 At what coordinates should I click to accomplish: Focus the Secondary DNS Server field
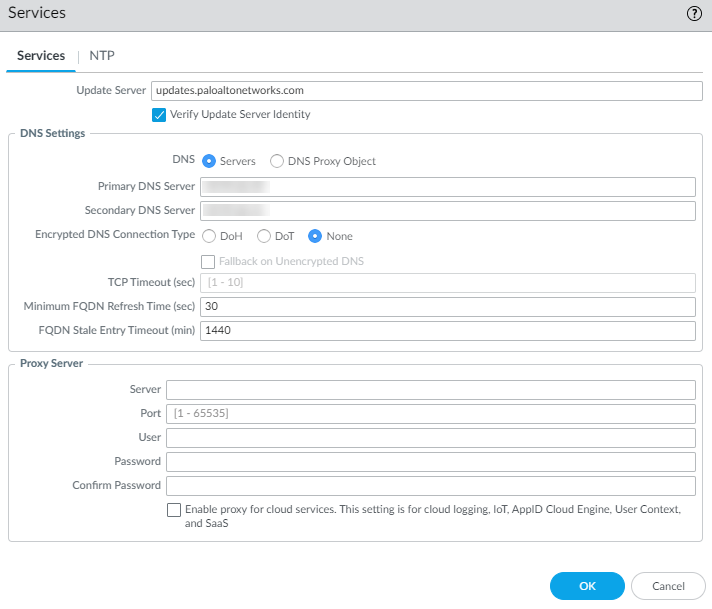(447, 211)
